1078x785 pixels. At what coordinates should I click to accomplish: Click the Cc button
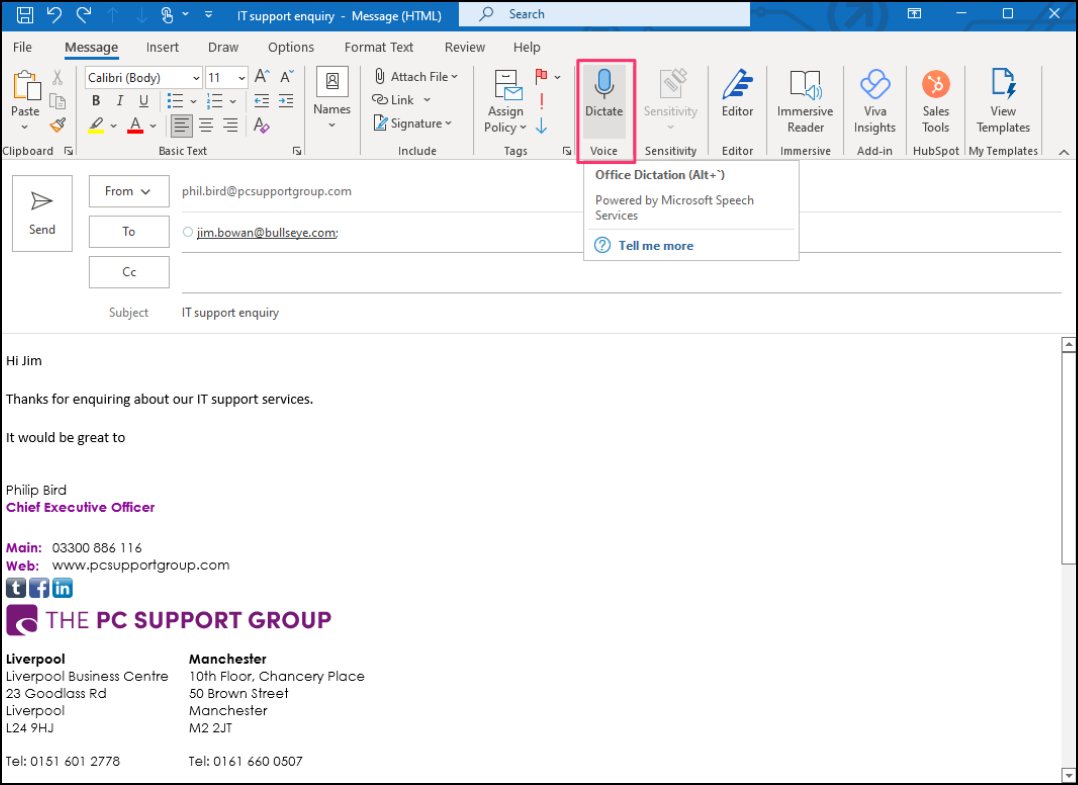pyautogui.click(x=129, y=272)
